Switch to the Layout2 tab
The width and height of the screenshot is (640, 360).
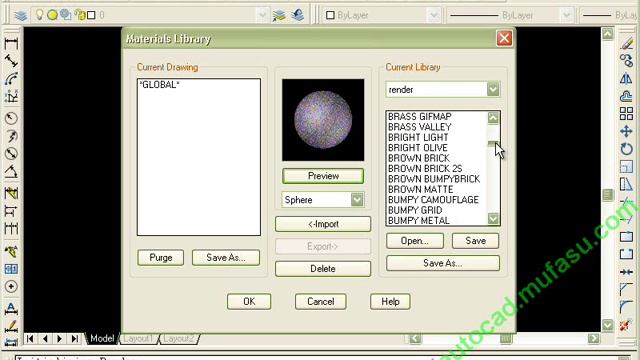[179, 338]
